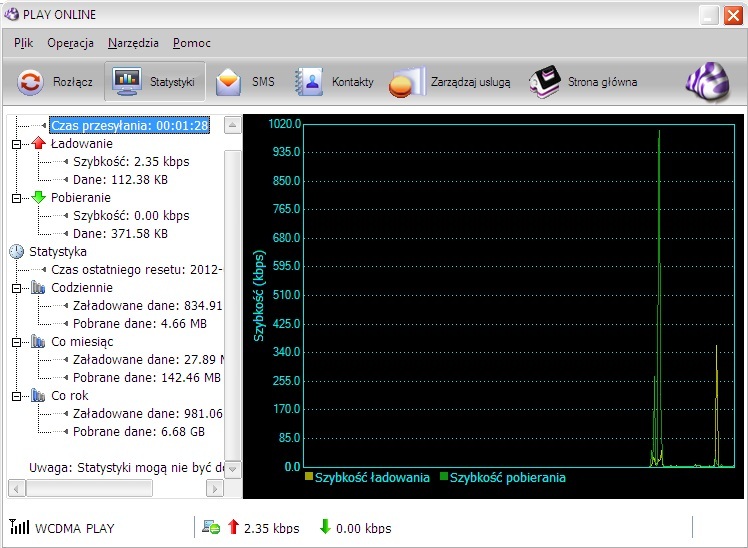This screenshot has height=548, width=748.
Task: Click the vertical scrollbar down arrow
Action: pyautogui.click(x=232, y=469)
